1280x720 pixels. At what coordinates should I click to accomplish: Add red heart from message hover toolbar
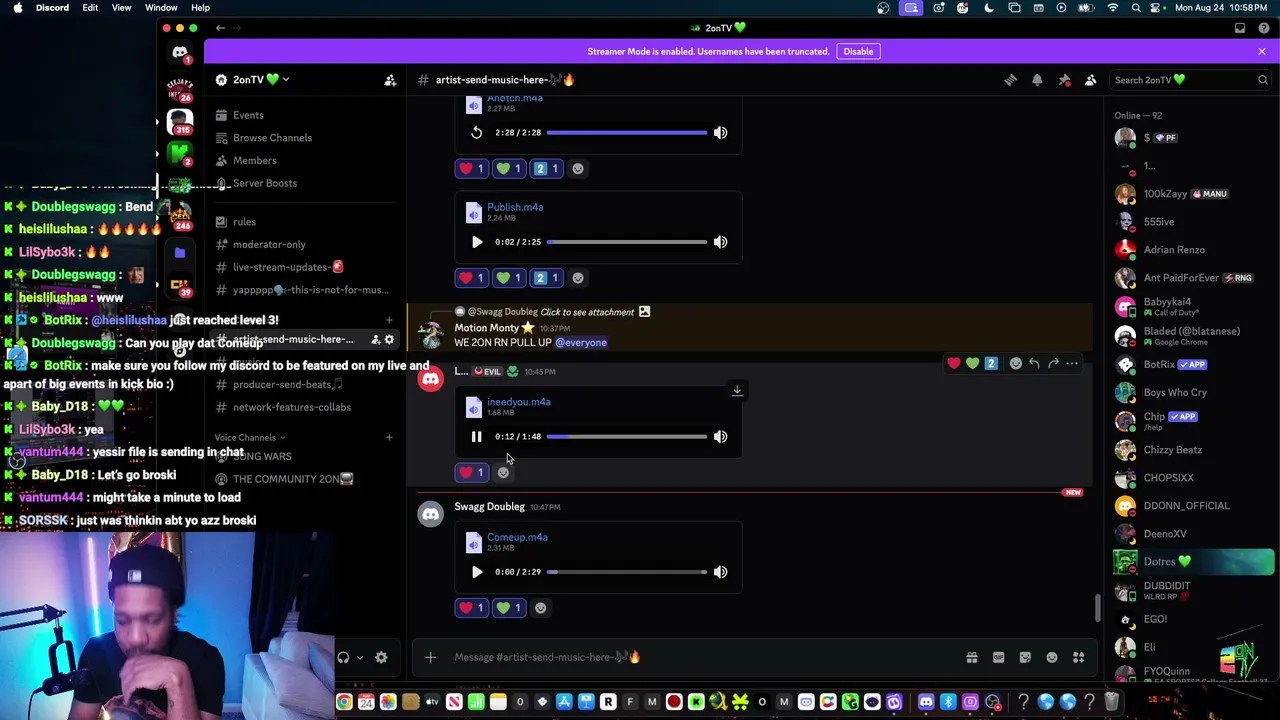pos(953,364)
